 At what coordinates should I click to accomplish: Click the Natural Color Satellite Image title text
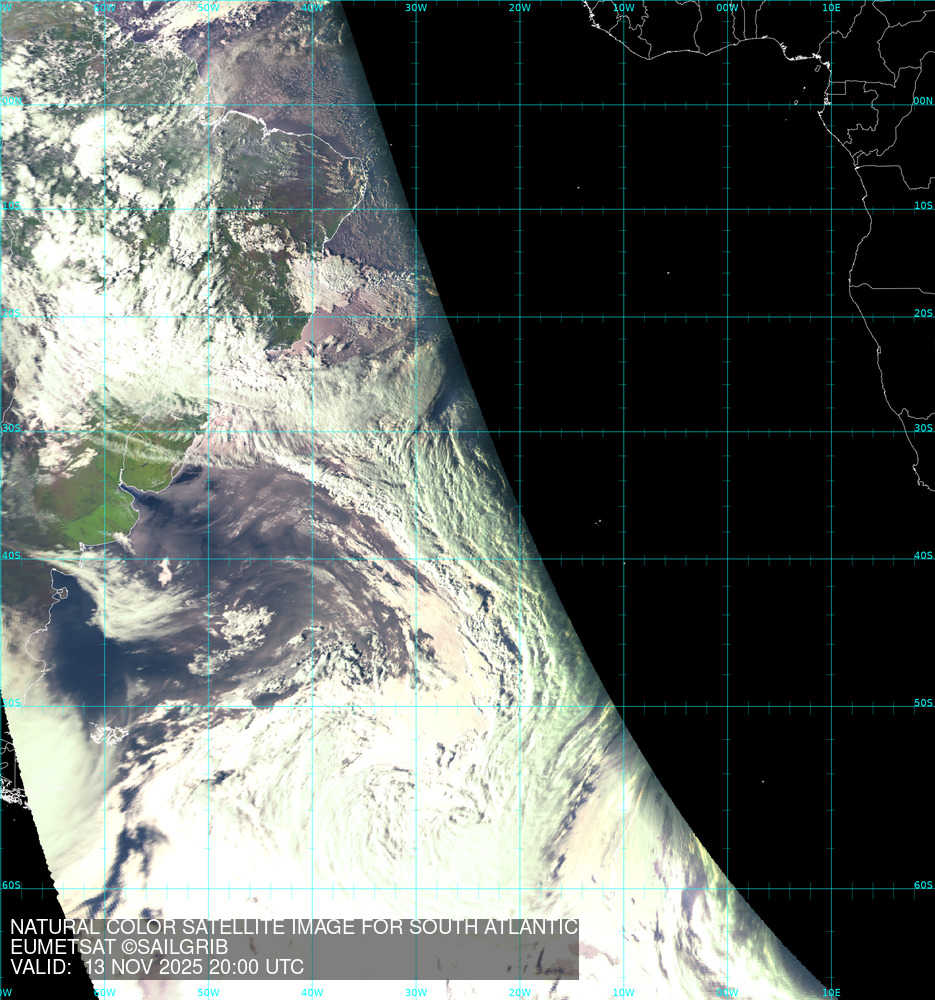tap(294, 927)
